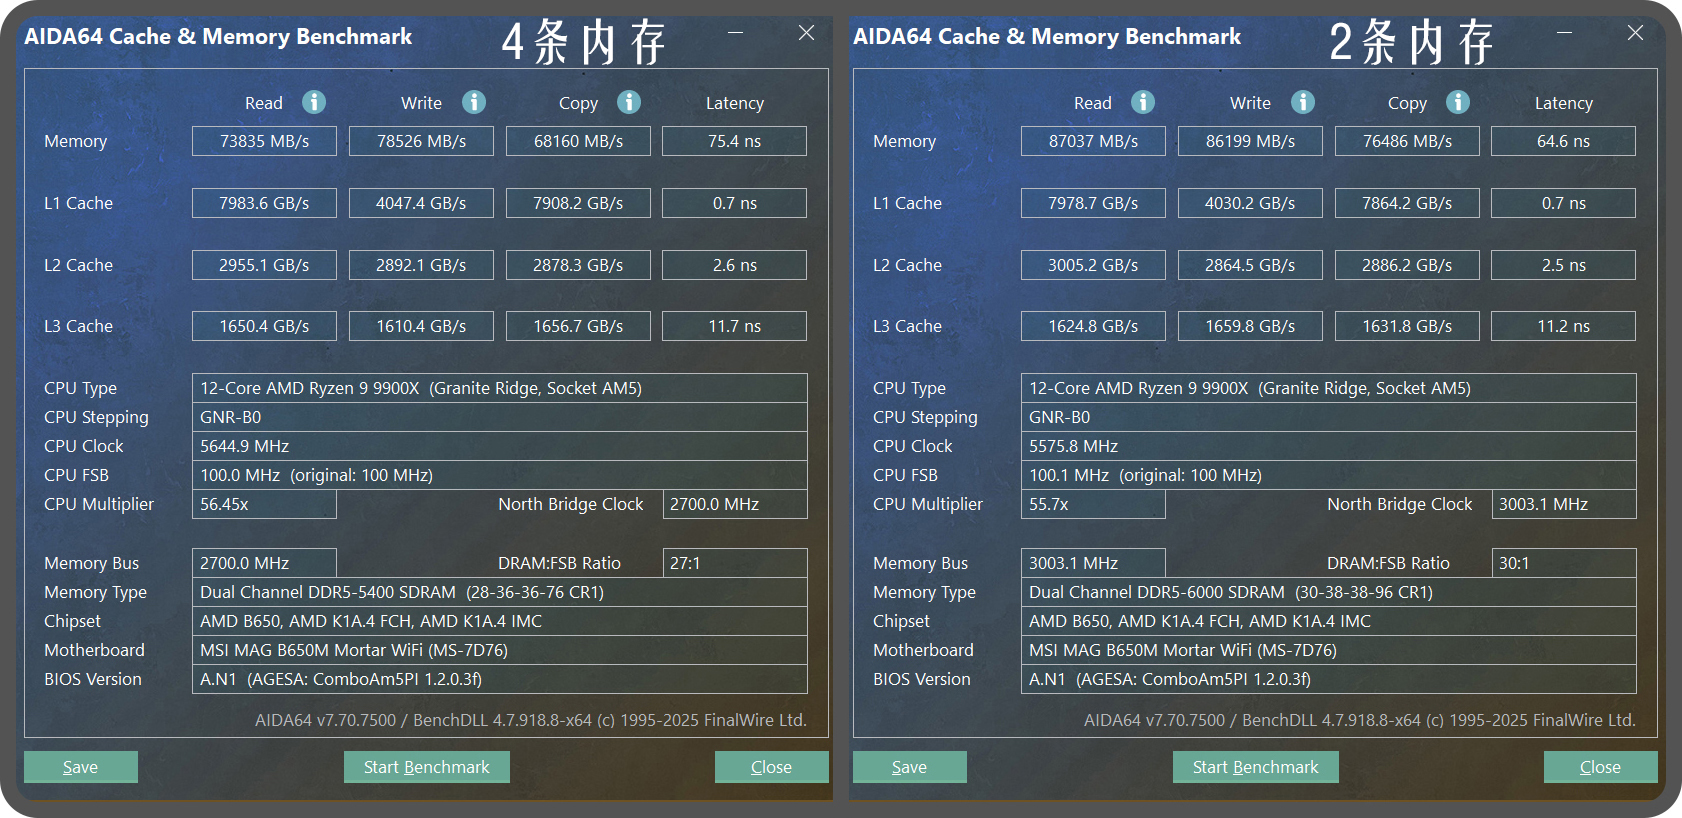This screenshot has width=1682, height=818.
Task: Close the right window using the X icon
Action: click(x=1635, y=33)
